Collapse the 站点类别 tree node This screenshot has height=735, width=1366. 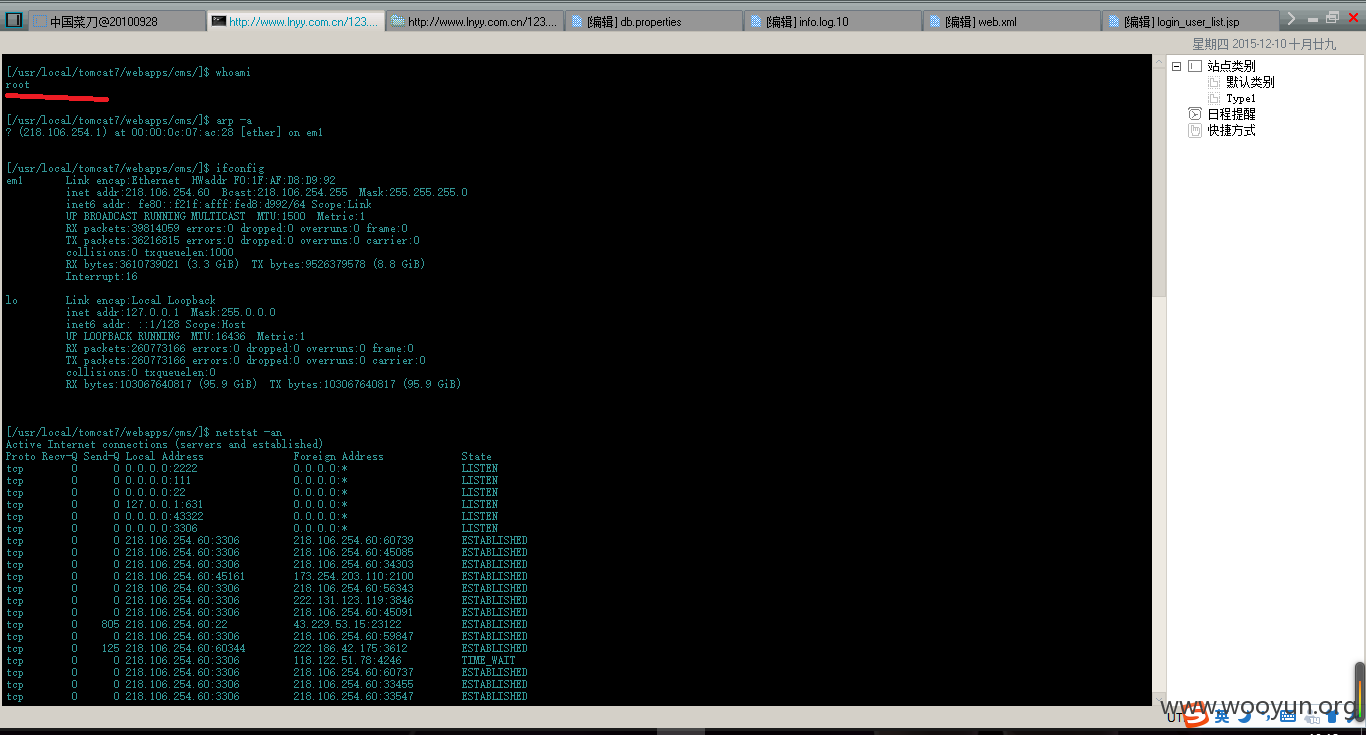[x=1175, y=66]
